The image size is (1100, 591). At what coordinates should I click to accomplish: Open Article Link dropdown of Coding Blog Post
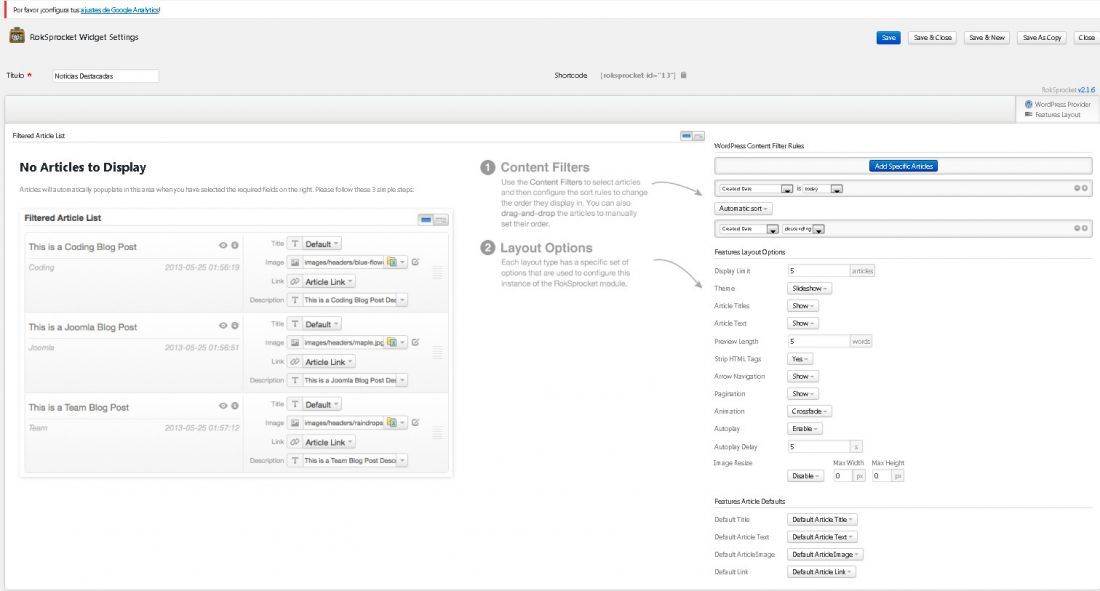(x=329, y=281)
